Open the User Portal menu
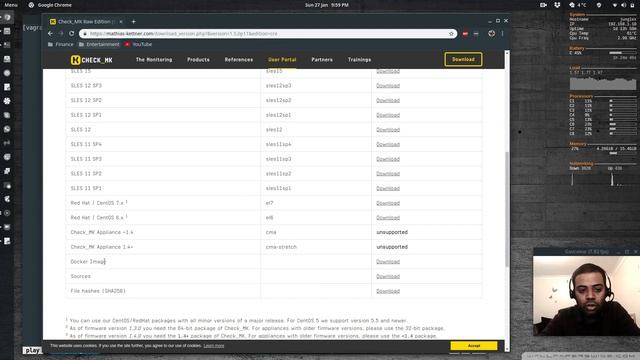 (282, 60)
